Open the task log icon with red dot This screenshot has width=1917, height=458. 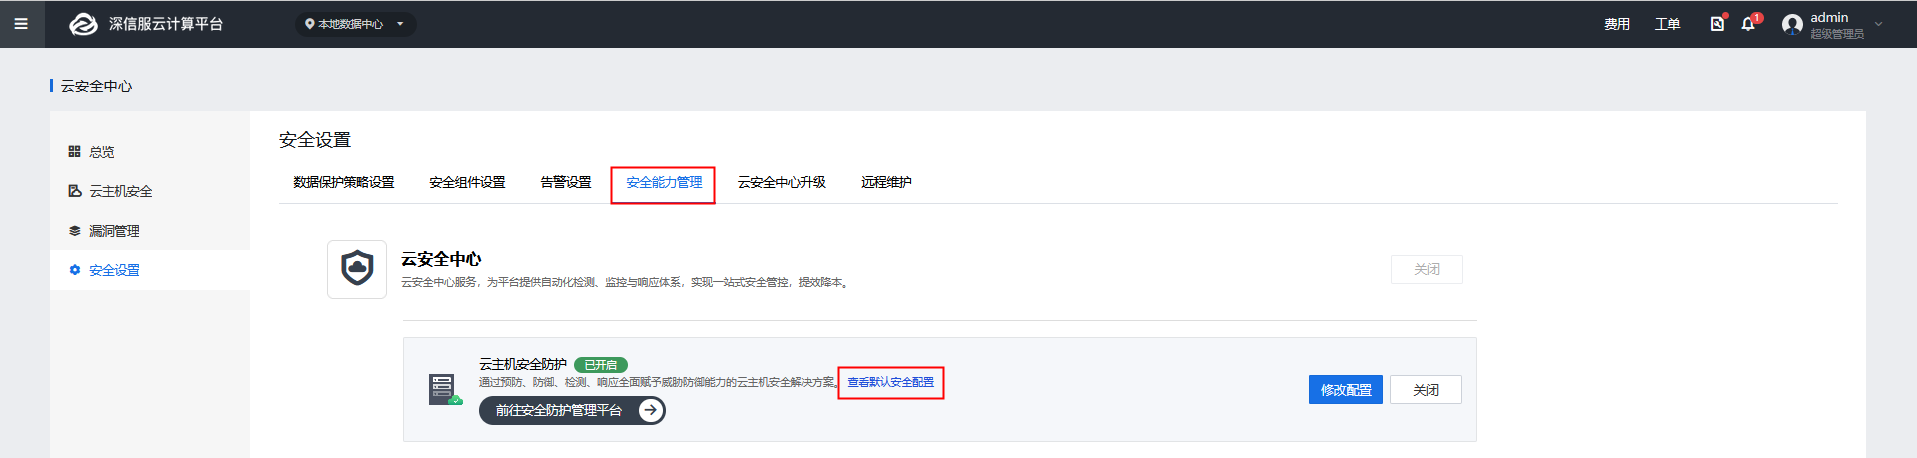1717,23
